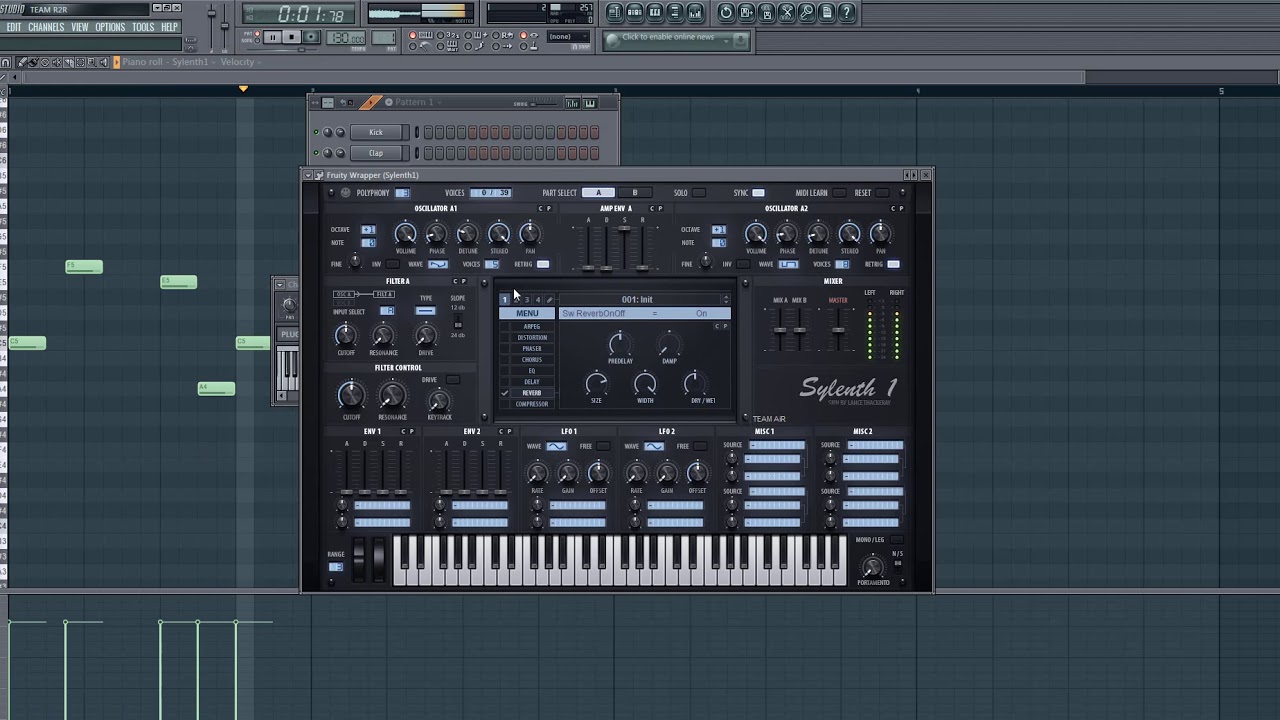This screenshot has width=1280, height=720.
Task: Open the VIEW menu
Action: [80, 27]
